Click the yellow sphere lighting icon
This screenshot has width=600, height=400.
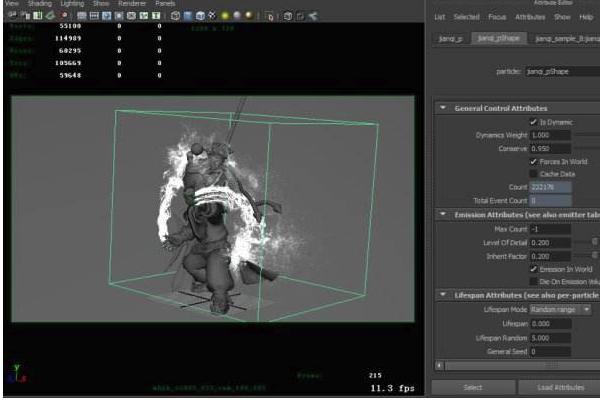pos(222,16)
